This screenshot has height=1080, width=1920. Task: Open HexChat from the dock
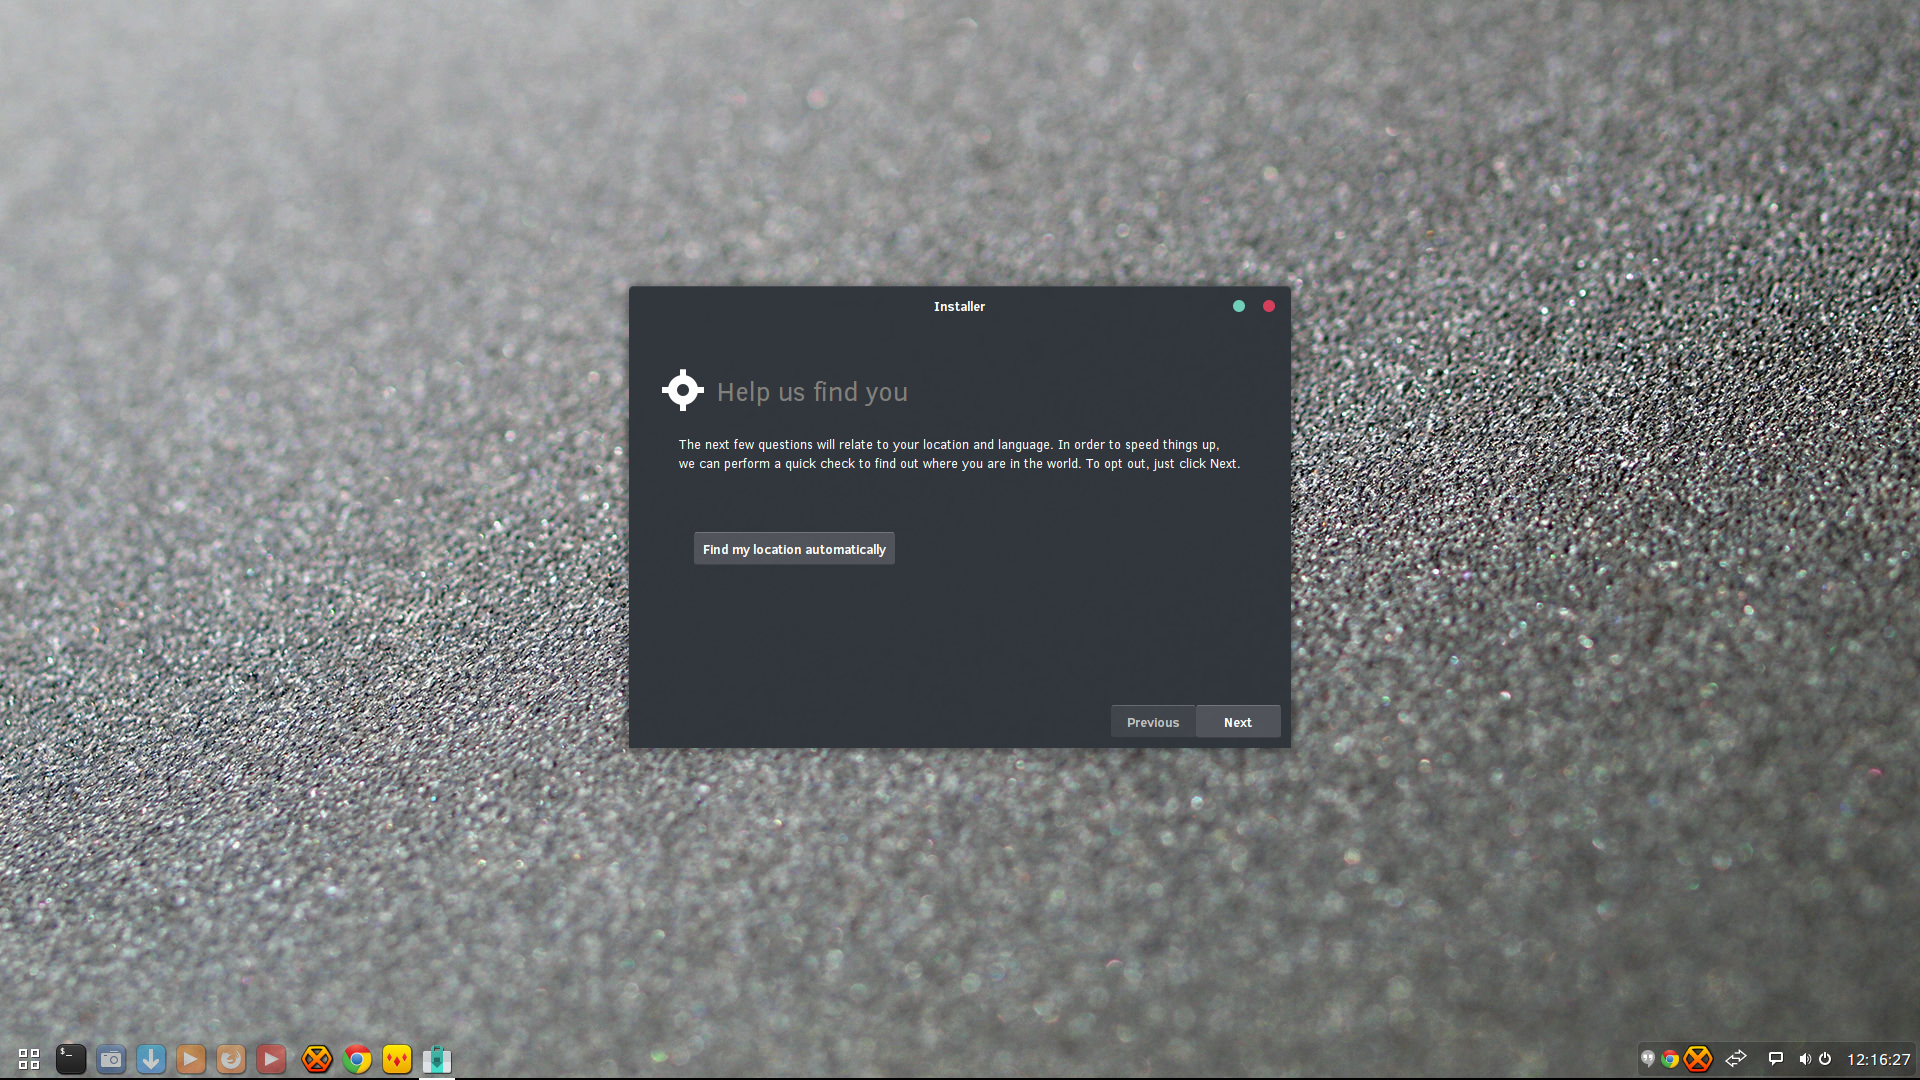(x=317, y=1059)
